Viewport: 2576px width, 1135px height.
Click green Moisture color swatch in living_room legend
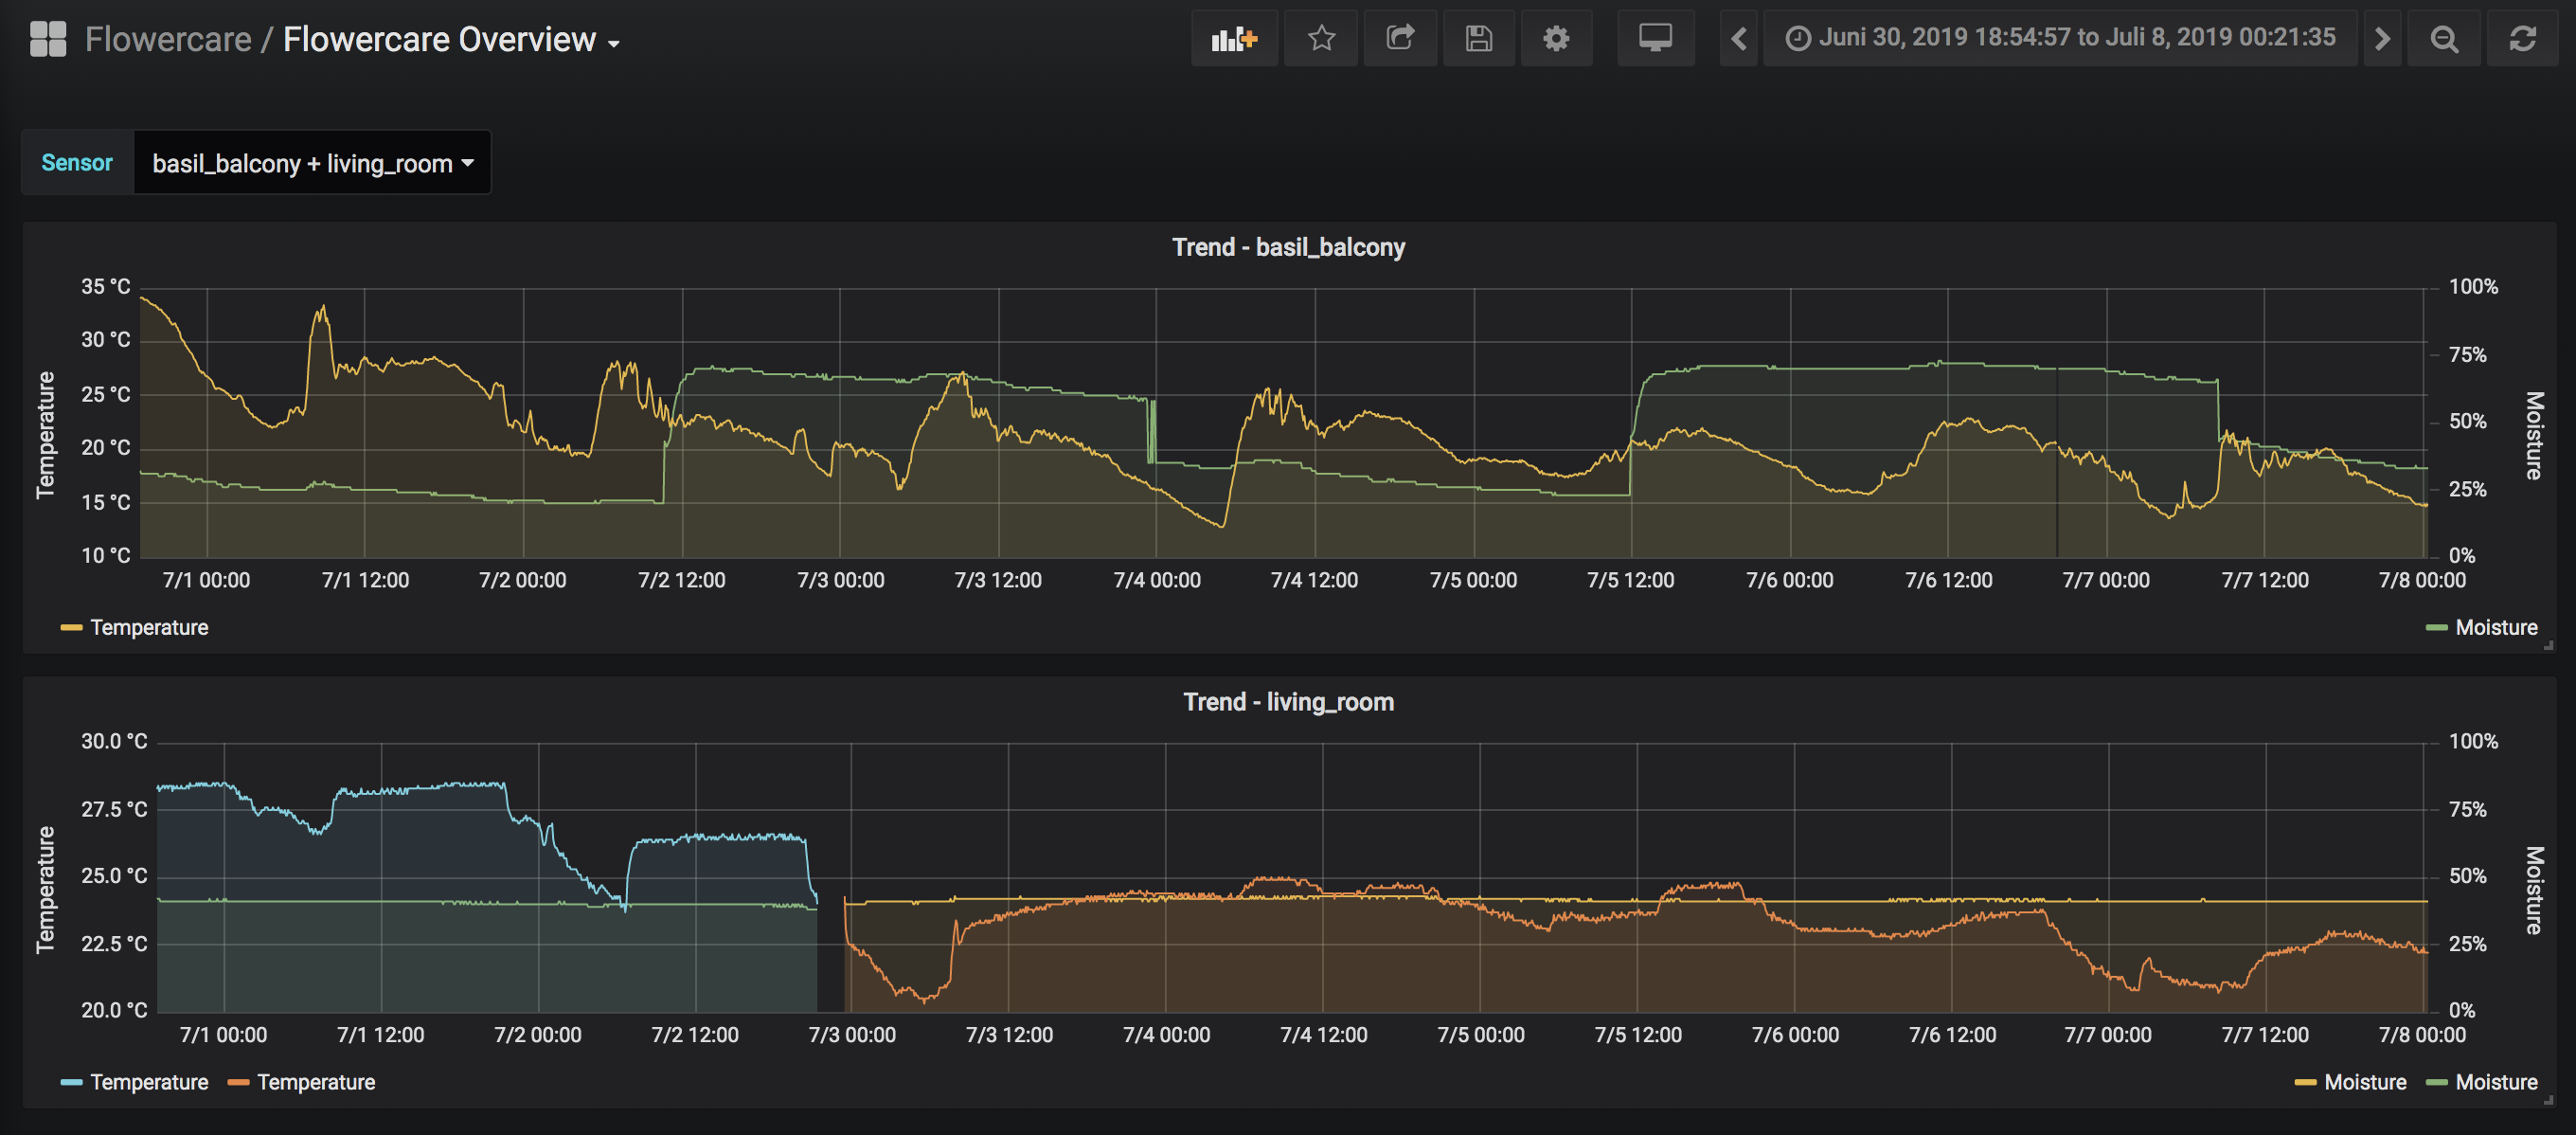point(2436,1083)
